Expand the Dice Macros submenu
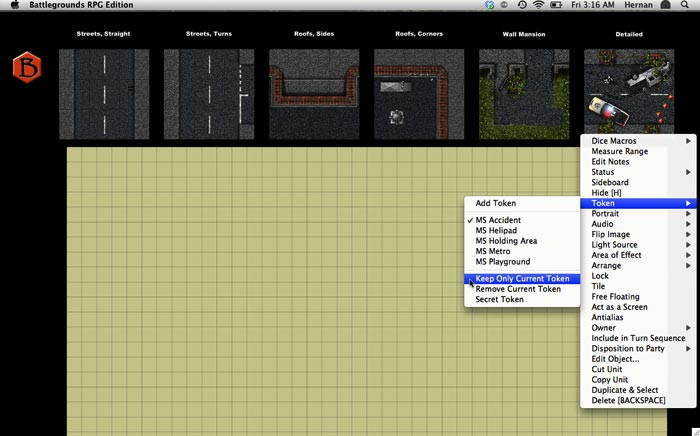 [638, 141]
